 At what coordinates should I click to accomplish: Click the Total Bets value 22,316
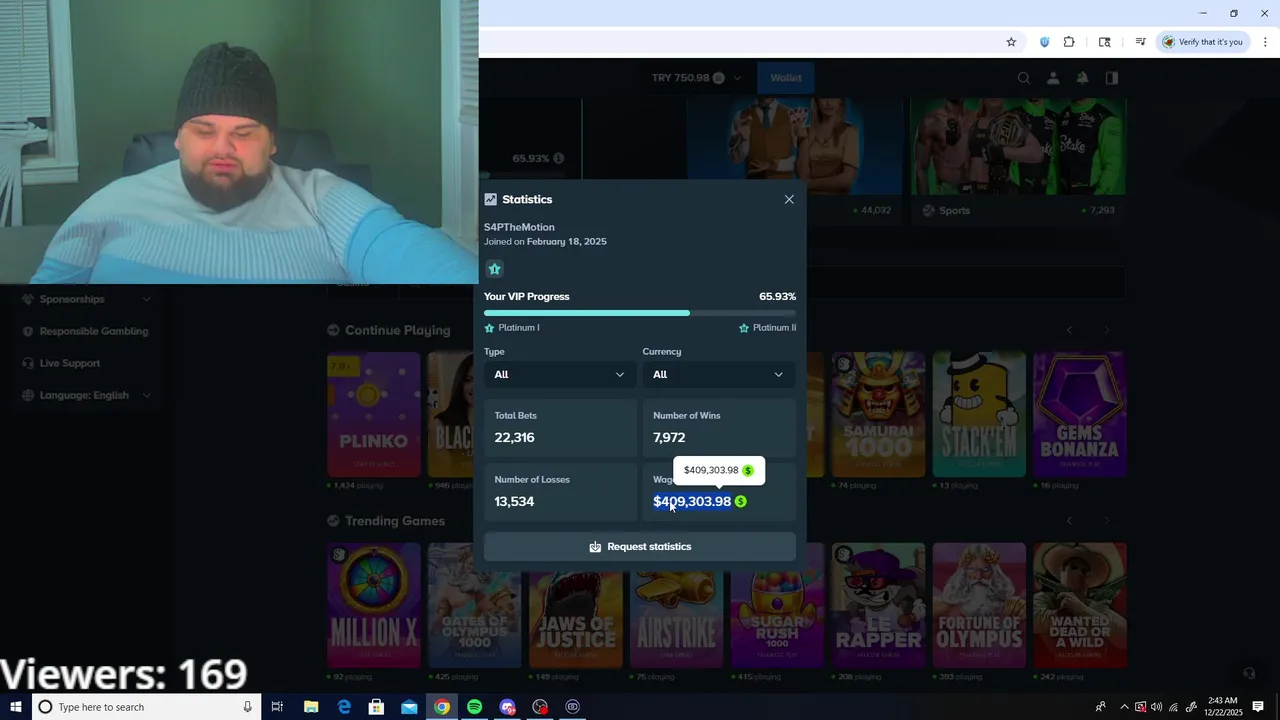[514, 437]
